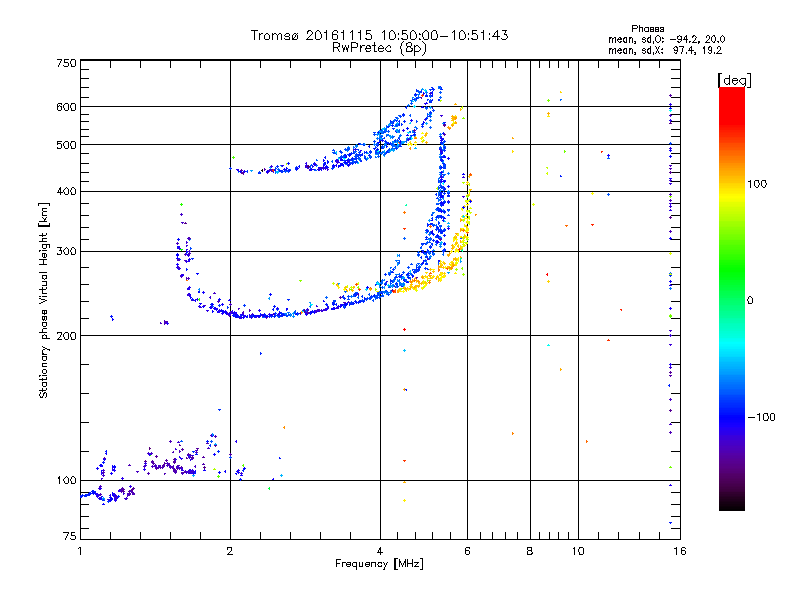Click the blue trace minimum near 220 km
Viewport: 800px width, 600px height.
(255, 316)
